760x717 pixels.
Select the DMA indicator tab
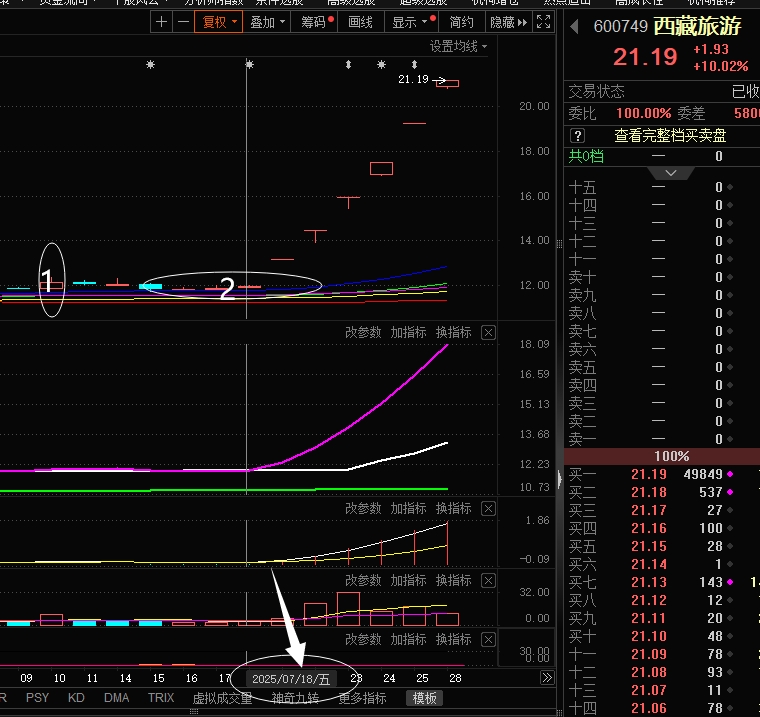click(116, 698)
